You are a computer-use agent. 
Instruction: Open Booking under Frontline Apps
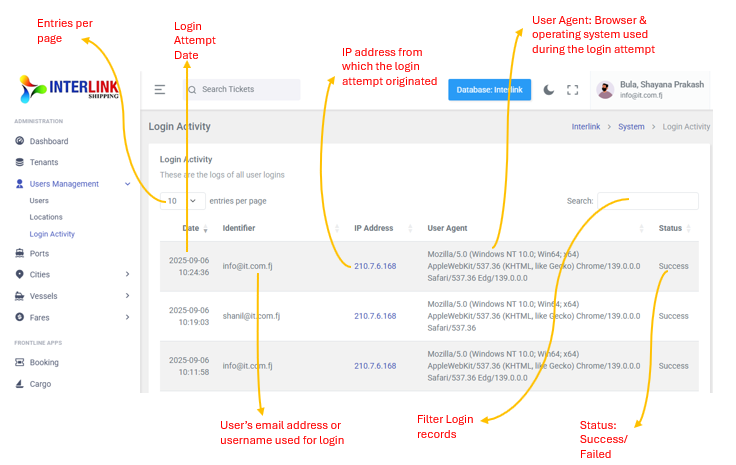pyautogui.click(x=44, y=363)
